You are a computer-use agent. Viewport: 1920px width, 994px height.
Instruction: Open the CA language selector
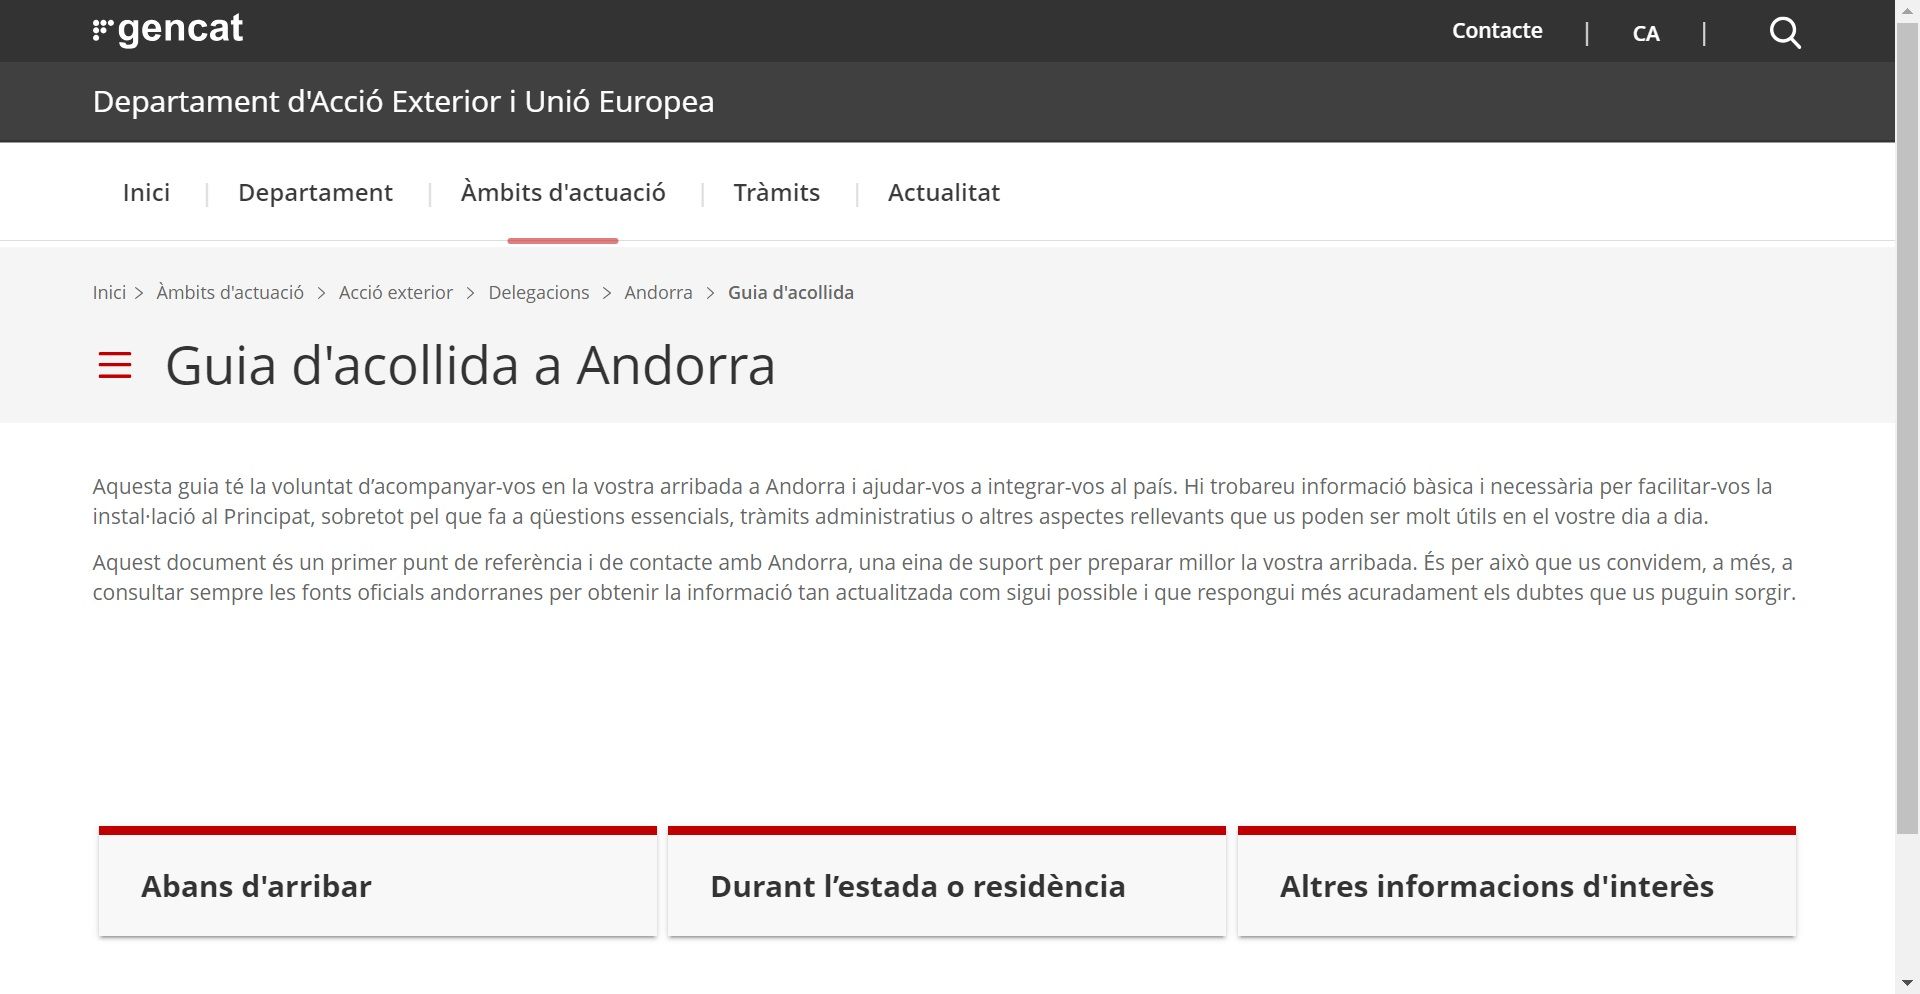click(1645, 33)
